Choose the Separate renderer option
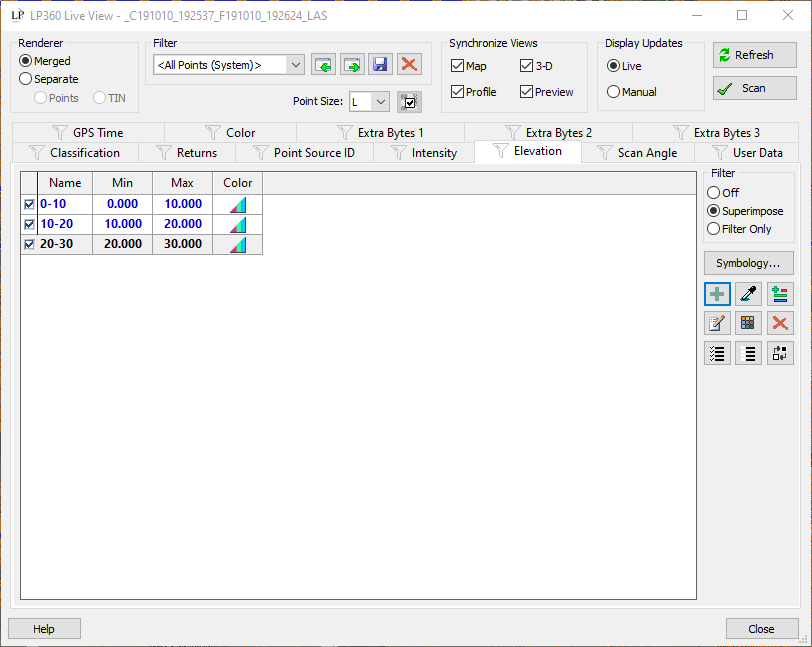Viewport: 812px width, 647px height. [26, 79]
